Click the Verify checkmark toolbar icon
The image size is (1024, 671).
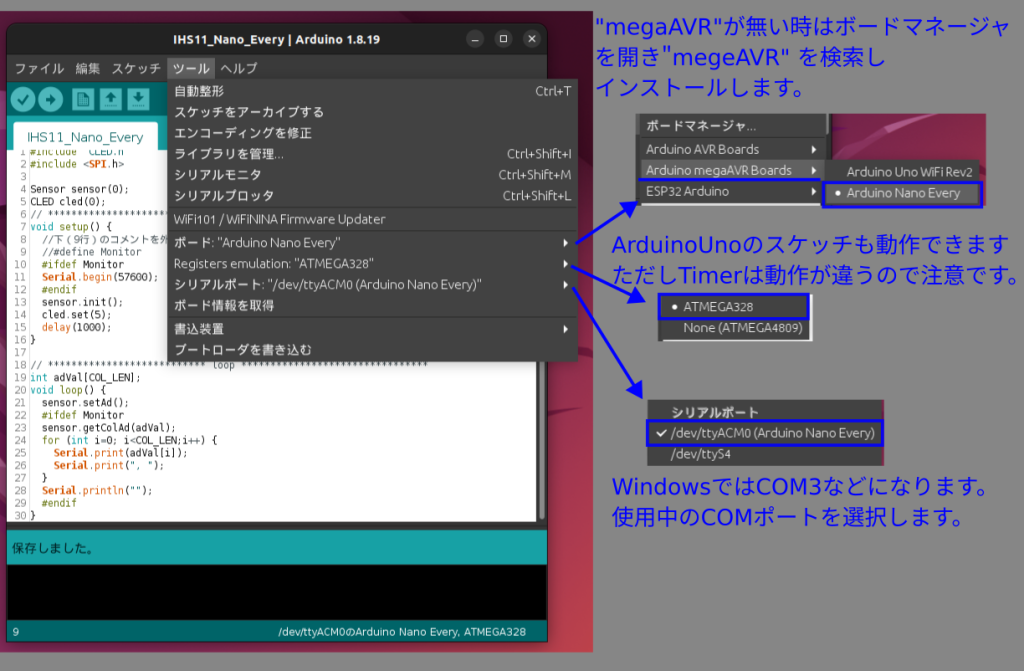[23, 99]
